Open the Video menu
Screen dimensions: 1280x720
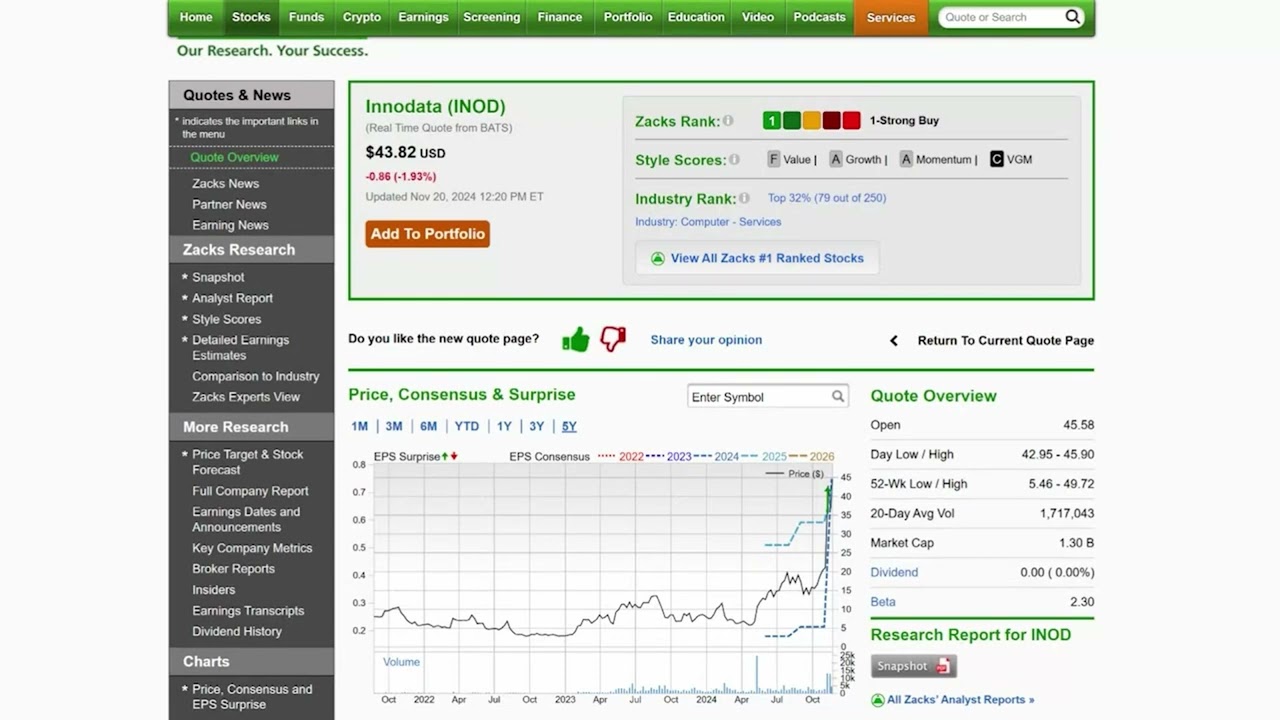point(758,17)
